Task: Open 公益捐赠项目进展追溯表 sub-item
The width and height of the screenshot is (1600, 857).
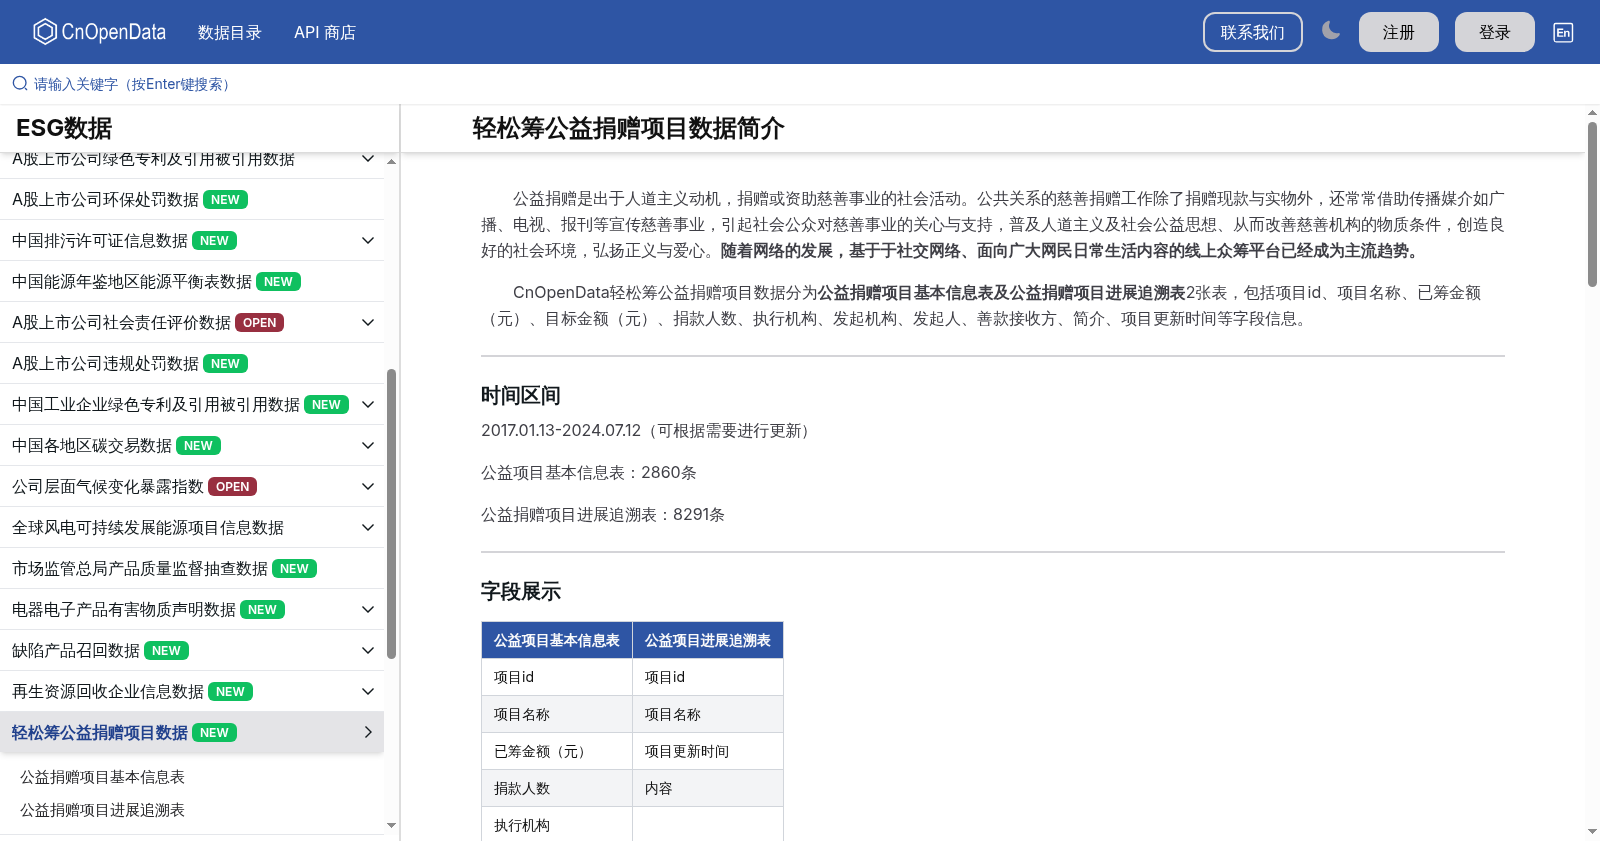Action: (x=102, y=810)
